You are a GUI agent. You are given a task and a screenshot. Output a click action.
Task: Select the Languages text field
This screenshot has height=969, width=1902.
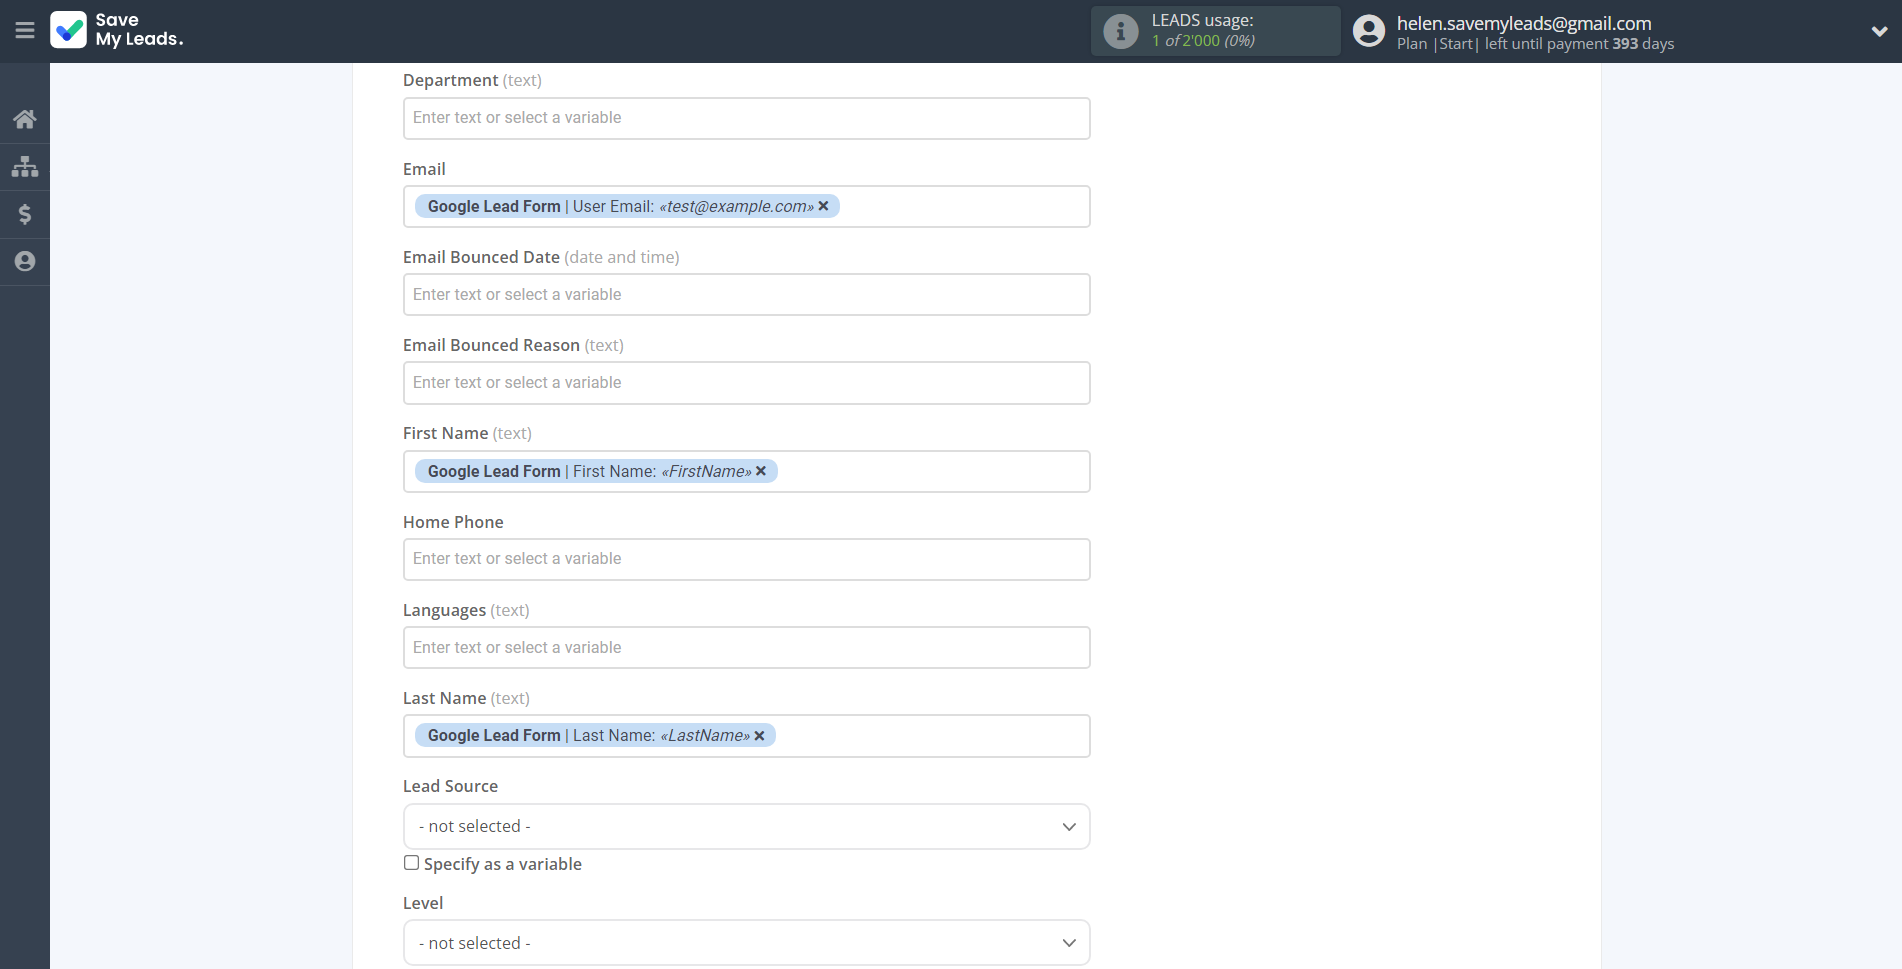coord(746,648)
